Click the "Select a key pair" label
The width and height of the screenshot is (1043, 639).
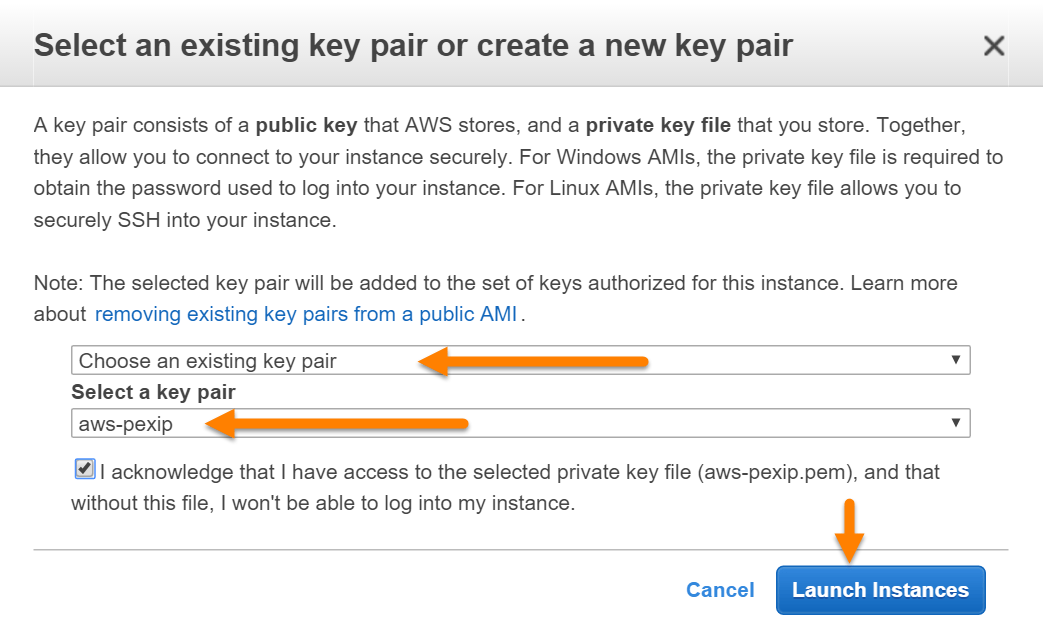tap(153, 392)
